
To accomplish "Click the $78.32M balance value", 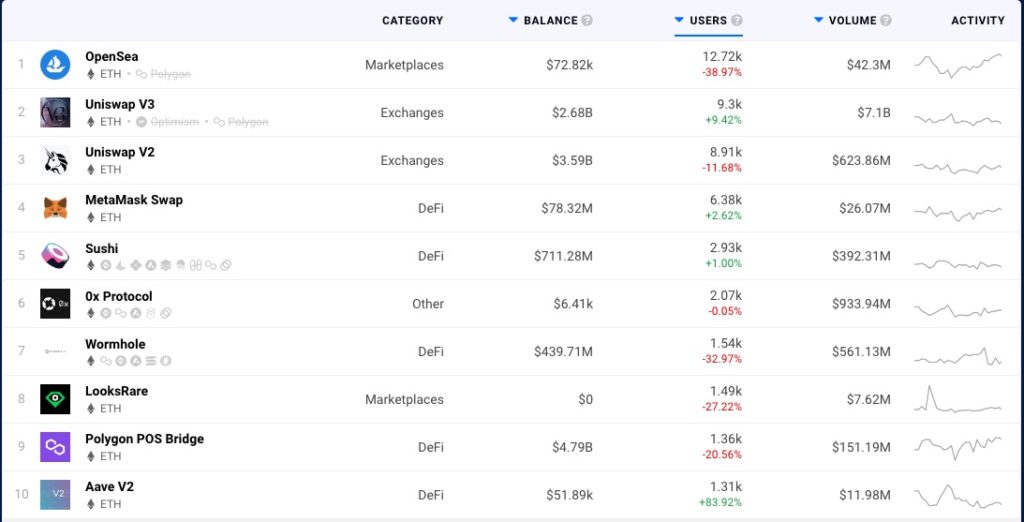I will click(x=567, y=208).
